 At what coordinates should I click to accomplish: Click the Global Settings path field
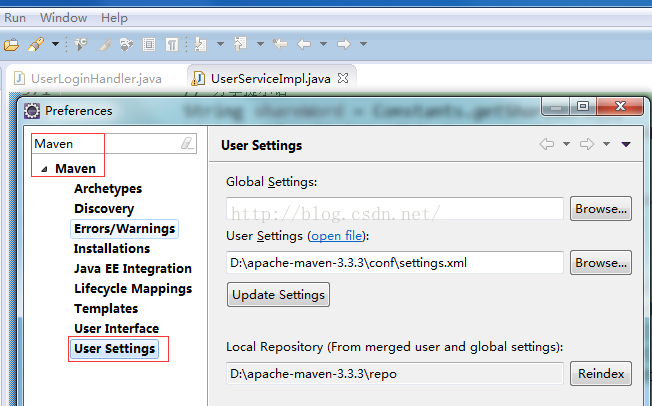click(395, 208)
